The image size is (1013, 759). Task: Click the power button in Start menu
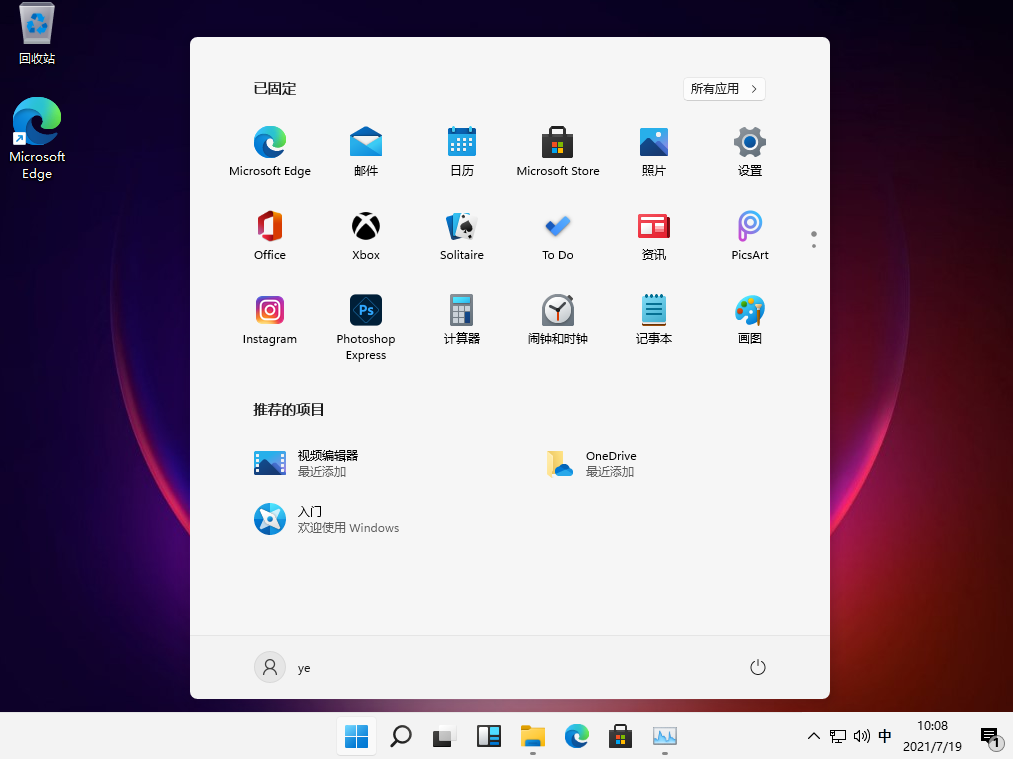(758, 667)
